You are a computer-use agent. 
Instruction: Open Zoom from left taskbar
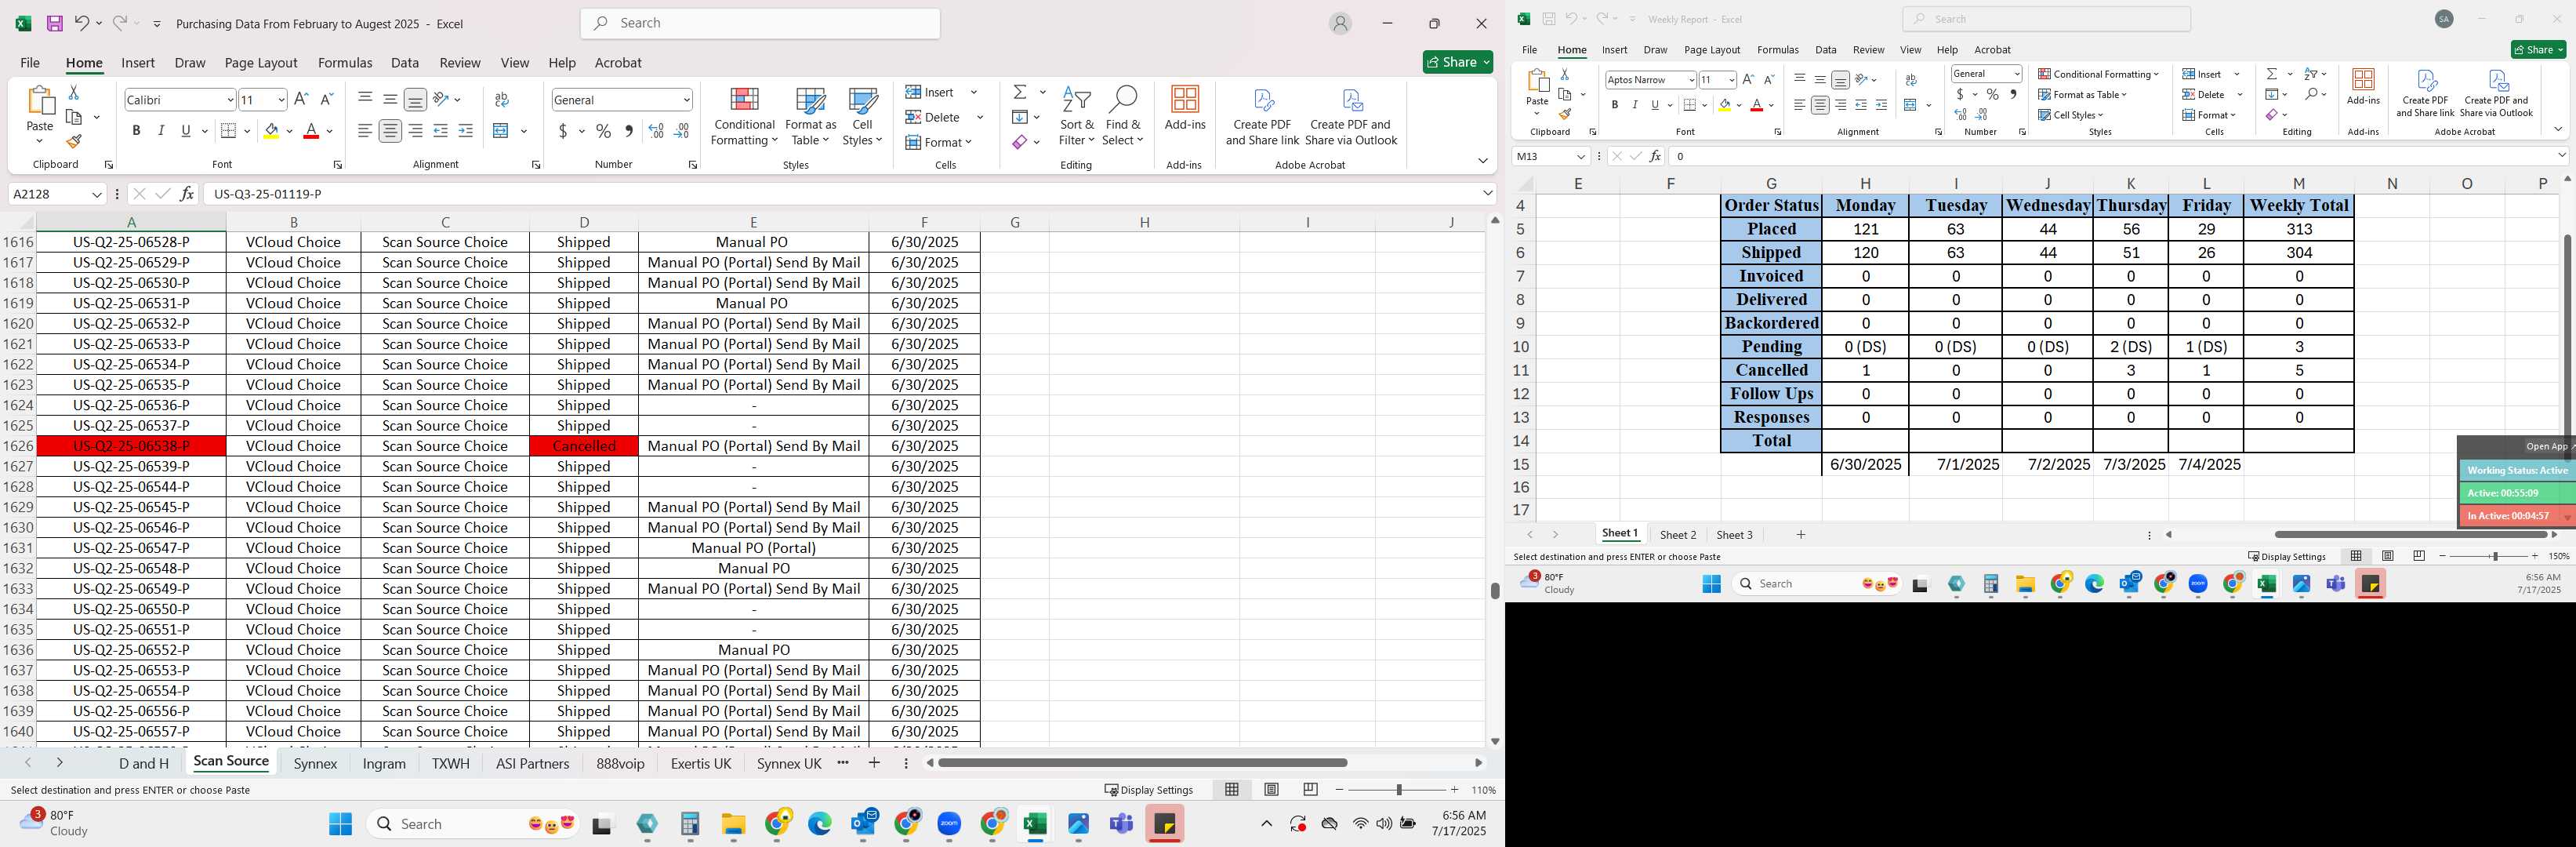click(x=949, y=824)
